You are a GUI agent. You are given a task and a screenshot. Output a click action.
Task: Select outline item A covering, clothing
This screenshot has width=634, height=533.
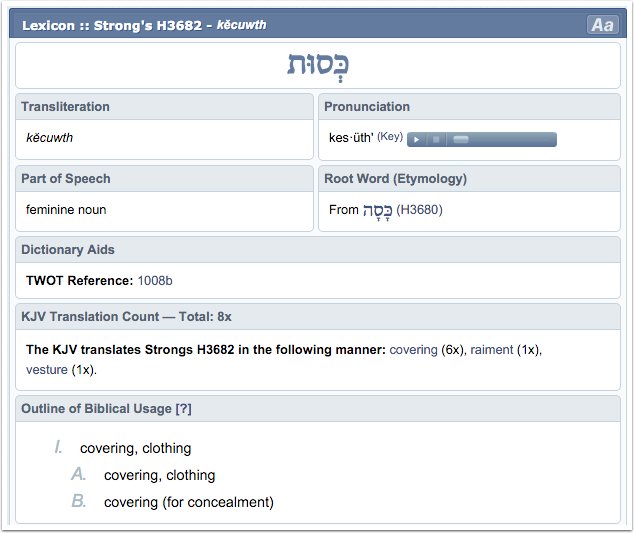159,475
